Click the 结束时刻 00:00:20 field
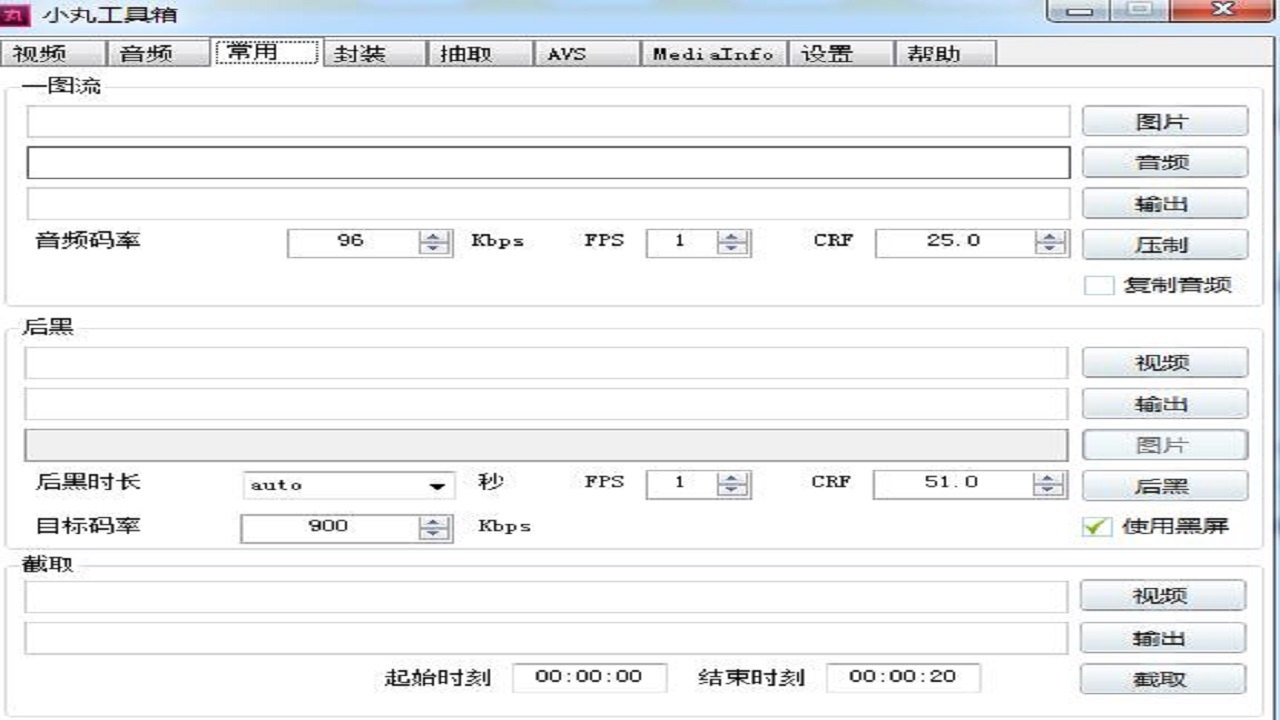The height and width of the screenshot is (720, 1280). coord(902,677)
